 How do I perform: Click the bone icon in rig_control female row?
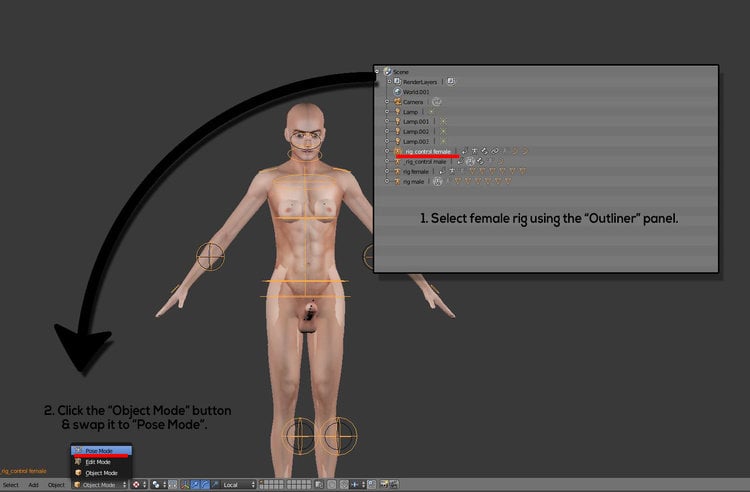(x=484, y=151)
